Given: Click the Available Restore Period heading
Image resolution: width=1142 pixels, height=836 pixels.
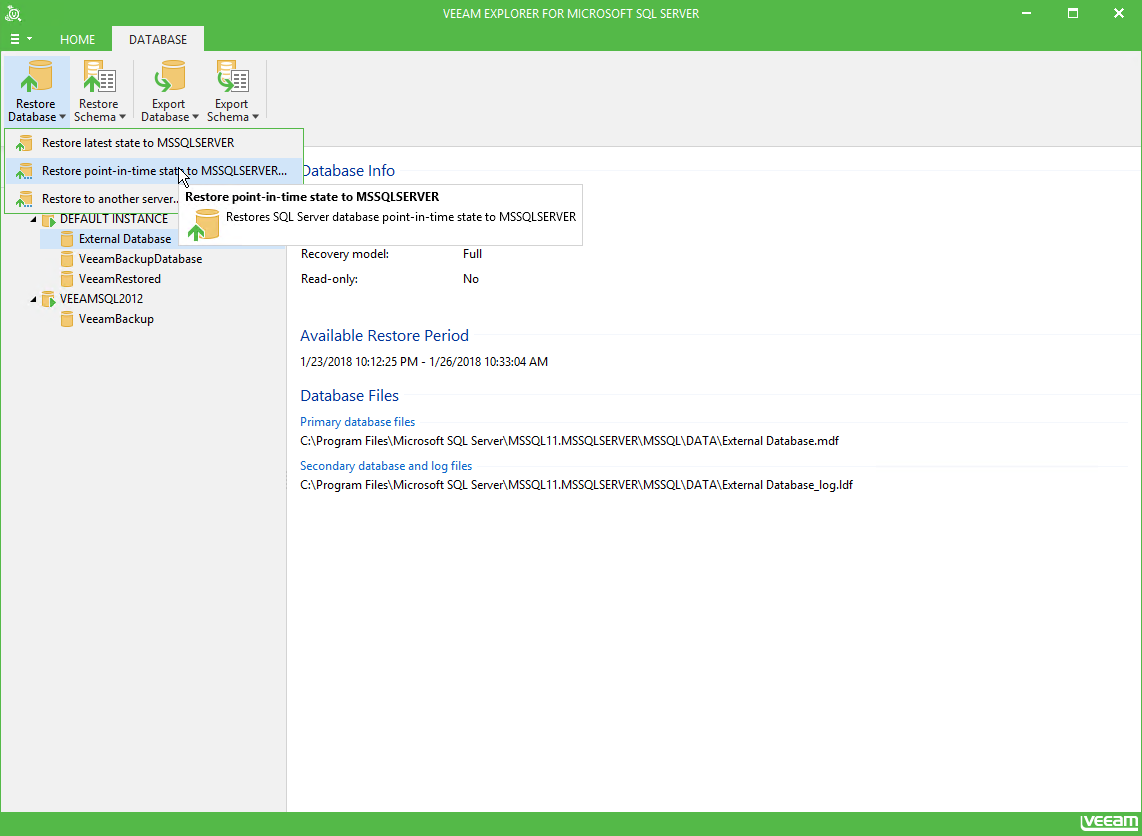Looking at the screenshot, I should pos(385,336).
